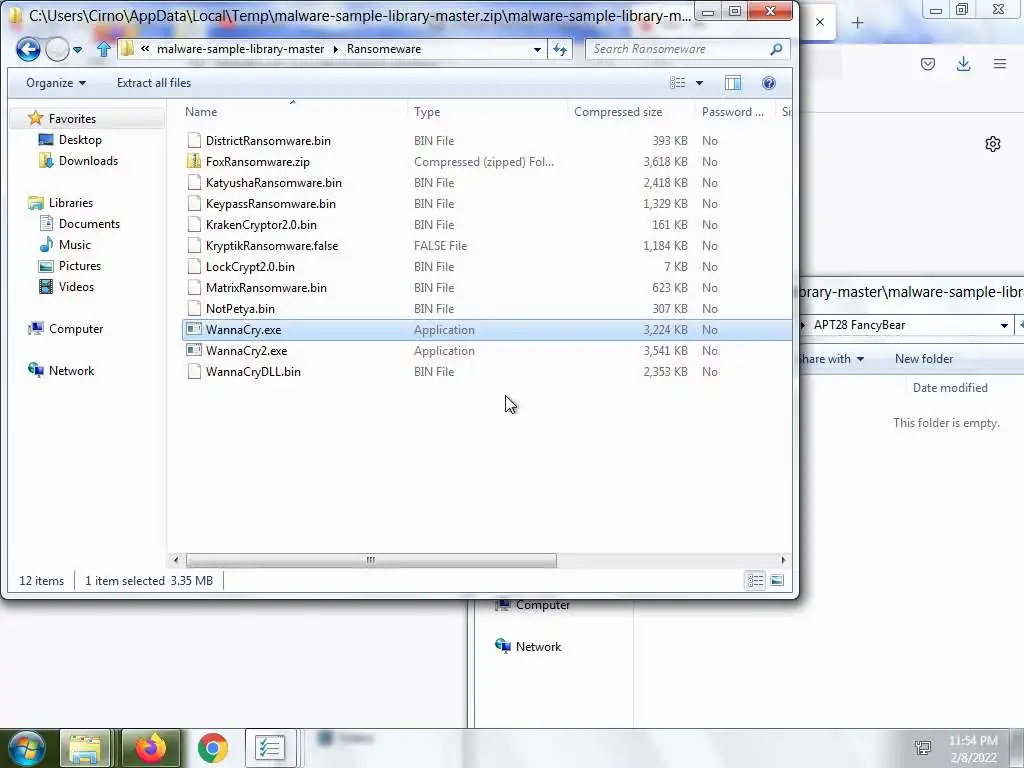Open Share with menu in back window

click(x=831, y=359)
